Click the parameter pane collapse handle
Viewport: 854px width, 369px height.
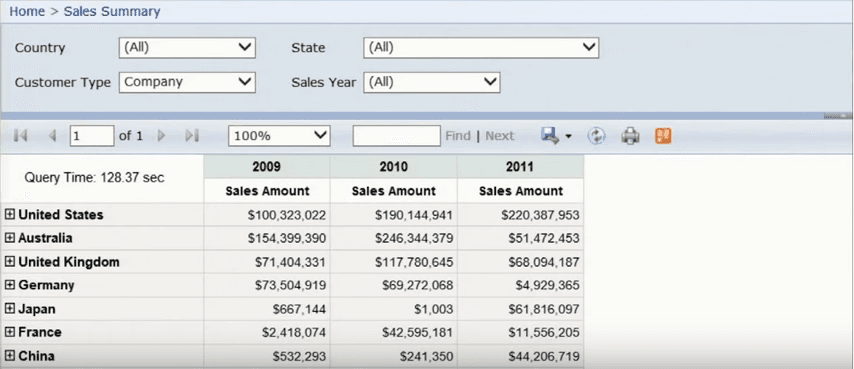click(837, 116)
